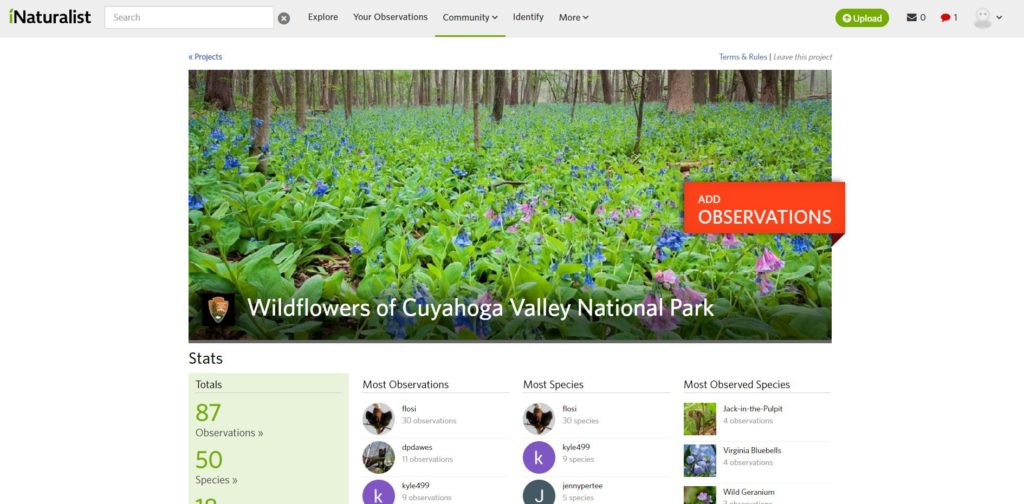Open kyle499's avatar under Most Species
The width and height of the screenshot is (1024, 504).
tap(539, 457)
